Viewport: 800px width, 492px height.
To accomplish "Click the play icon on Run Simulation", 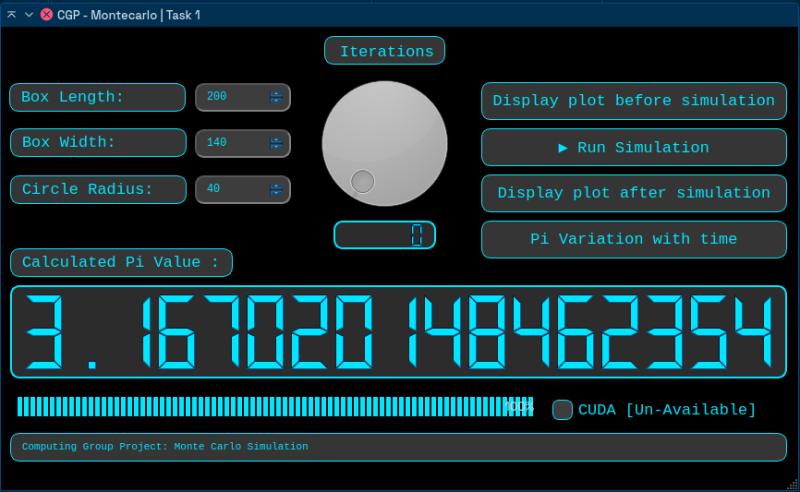I will tap(563, 148).
